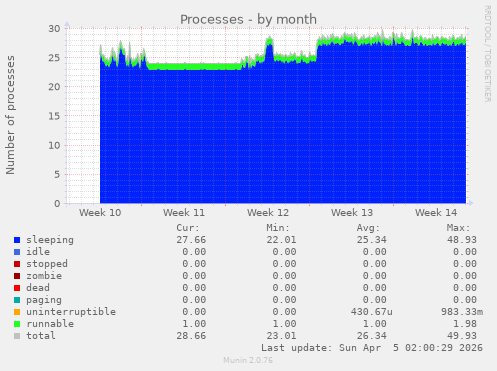Click the total legend color swatch
The width and height of the screenshot is (497, 371).
(17, 336)
